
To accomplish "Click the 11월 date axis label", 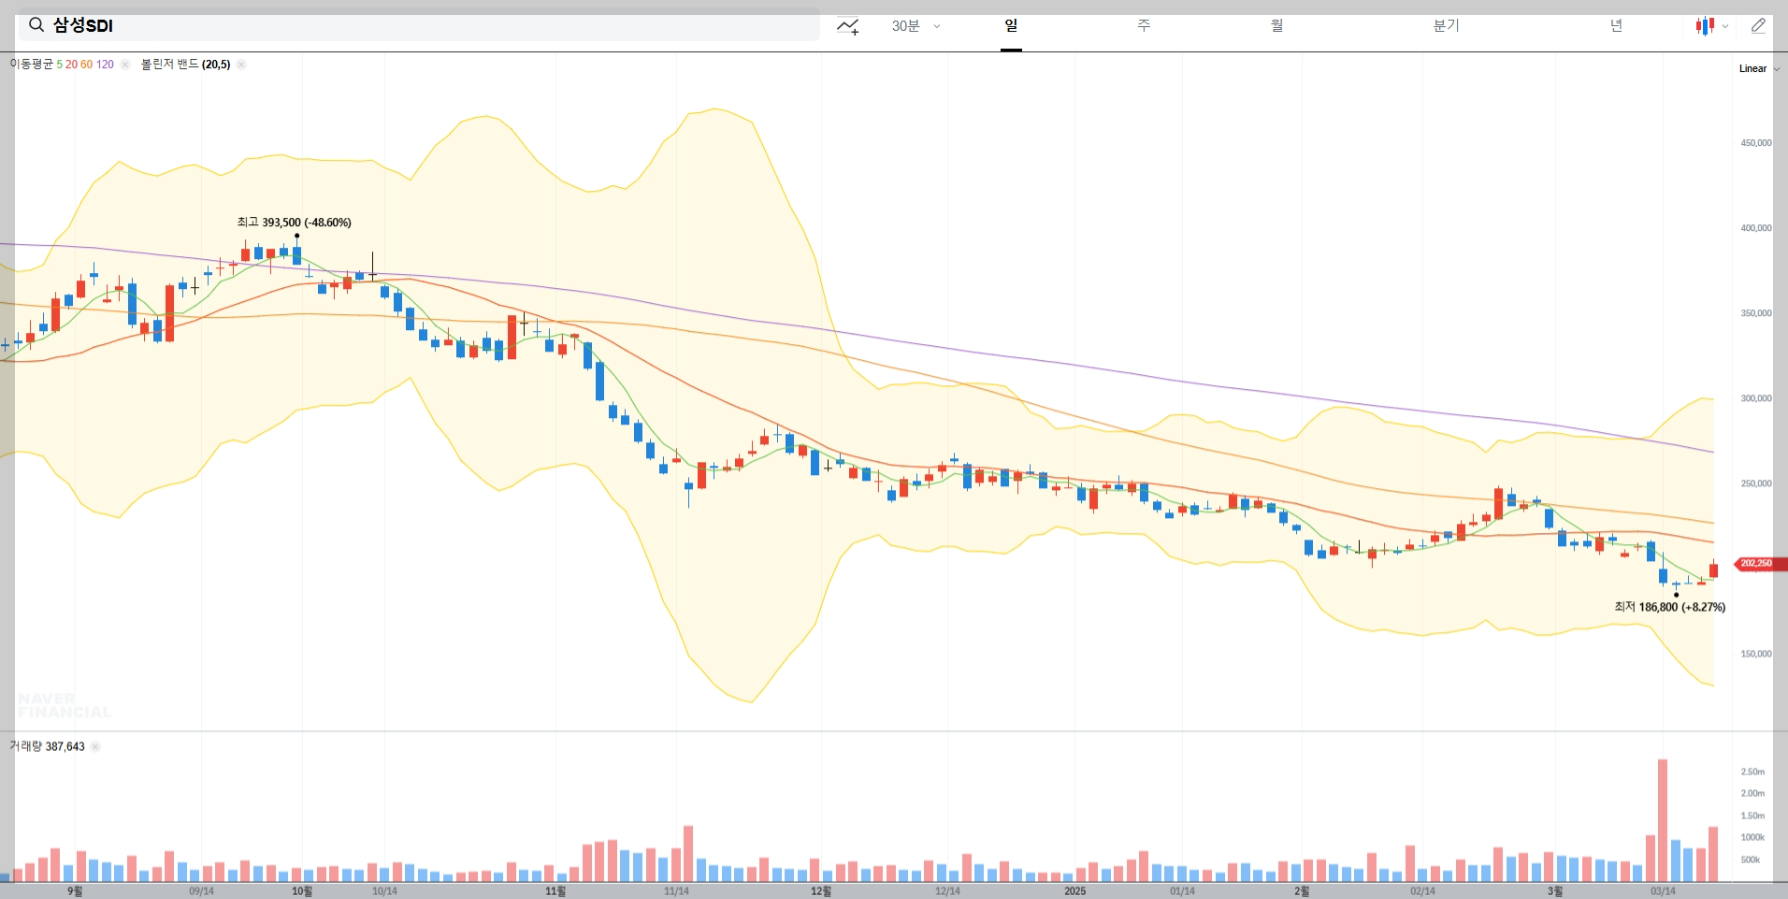I will tap(556, 891).
